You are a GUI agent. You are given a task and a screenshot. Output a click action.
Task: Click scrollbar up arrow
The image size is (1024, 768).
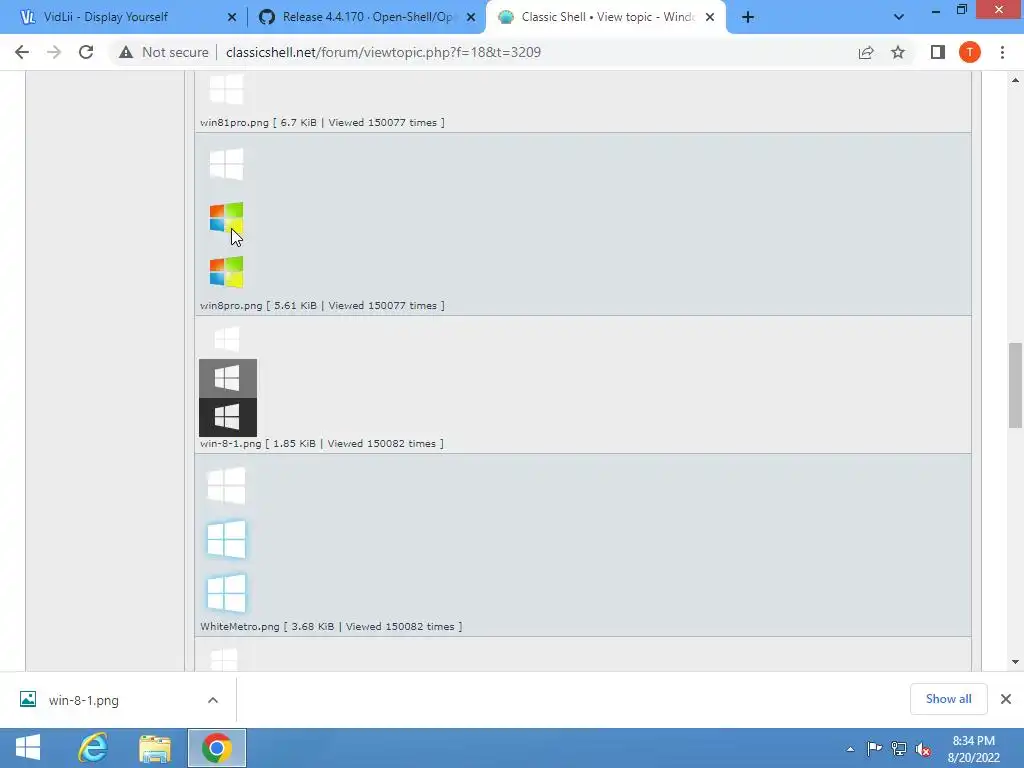point(1015,80)
